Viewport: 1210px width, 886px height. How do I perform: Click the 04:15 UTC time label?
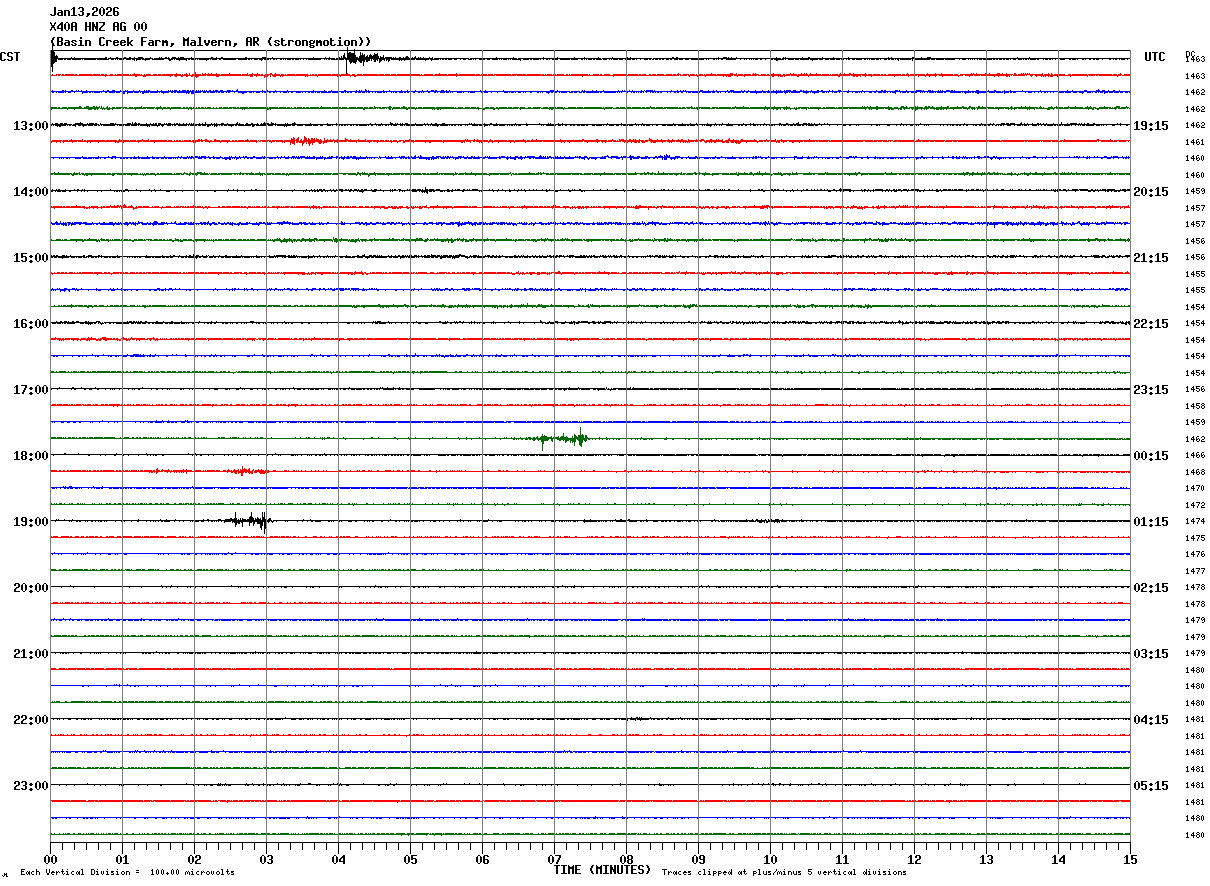click(1151, 720)
